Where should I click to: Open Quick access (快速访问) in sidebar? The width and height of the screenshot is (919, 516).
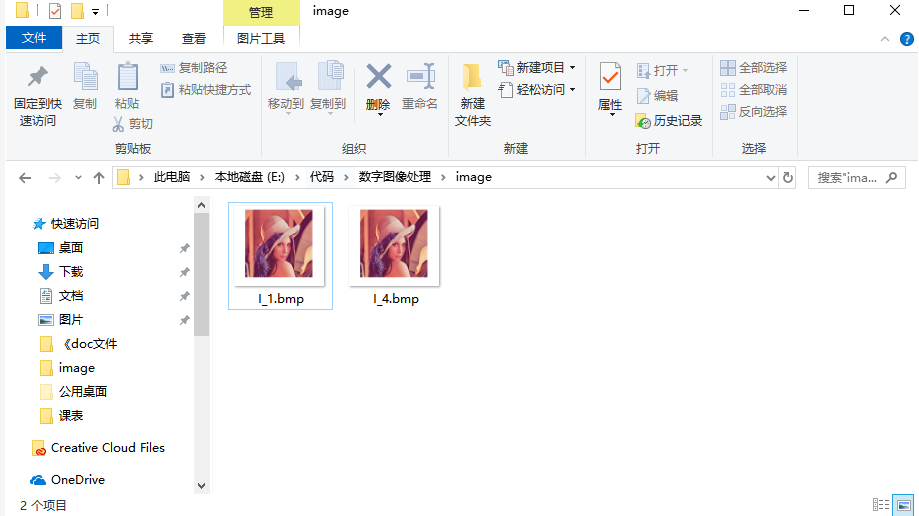[66, 223]
